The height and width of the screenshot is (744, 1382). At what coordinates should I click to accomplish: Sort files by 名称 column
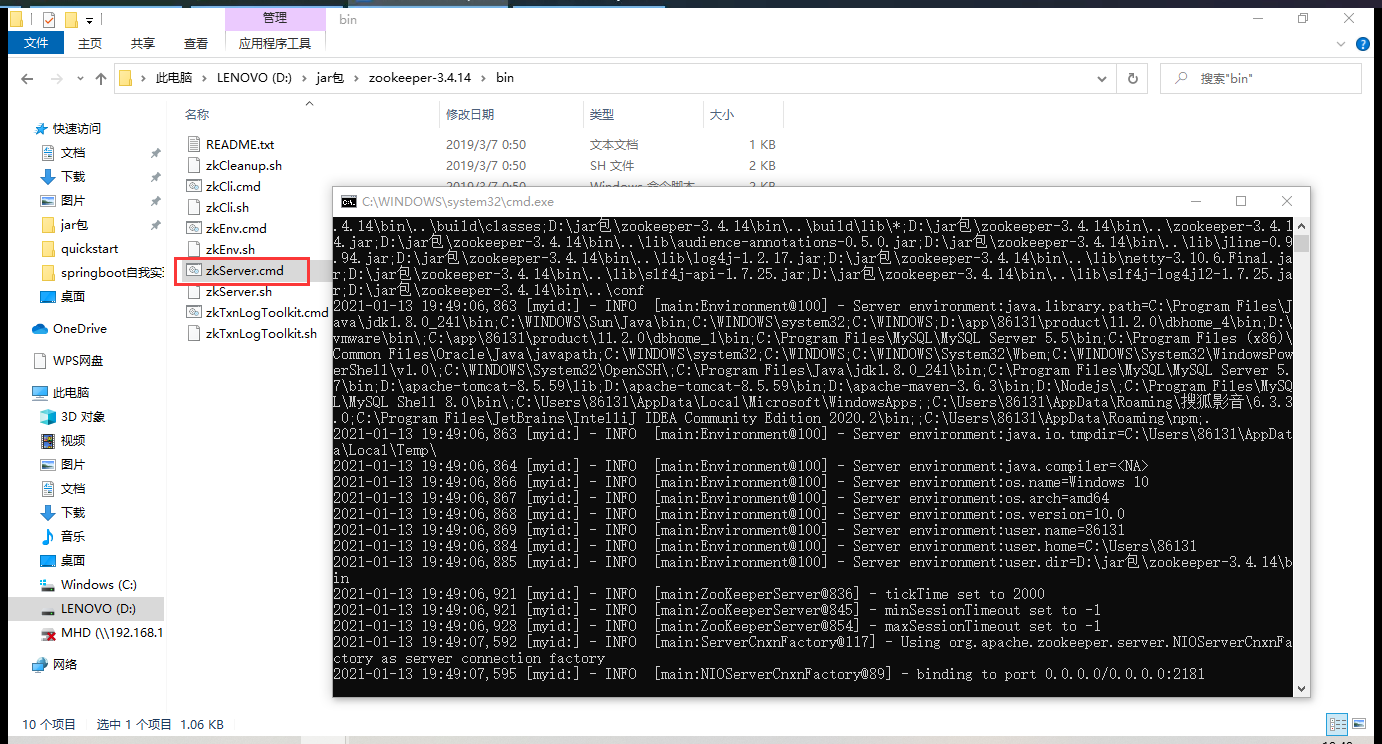(x=198, y=115)
